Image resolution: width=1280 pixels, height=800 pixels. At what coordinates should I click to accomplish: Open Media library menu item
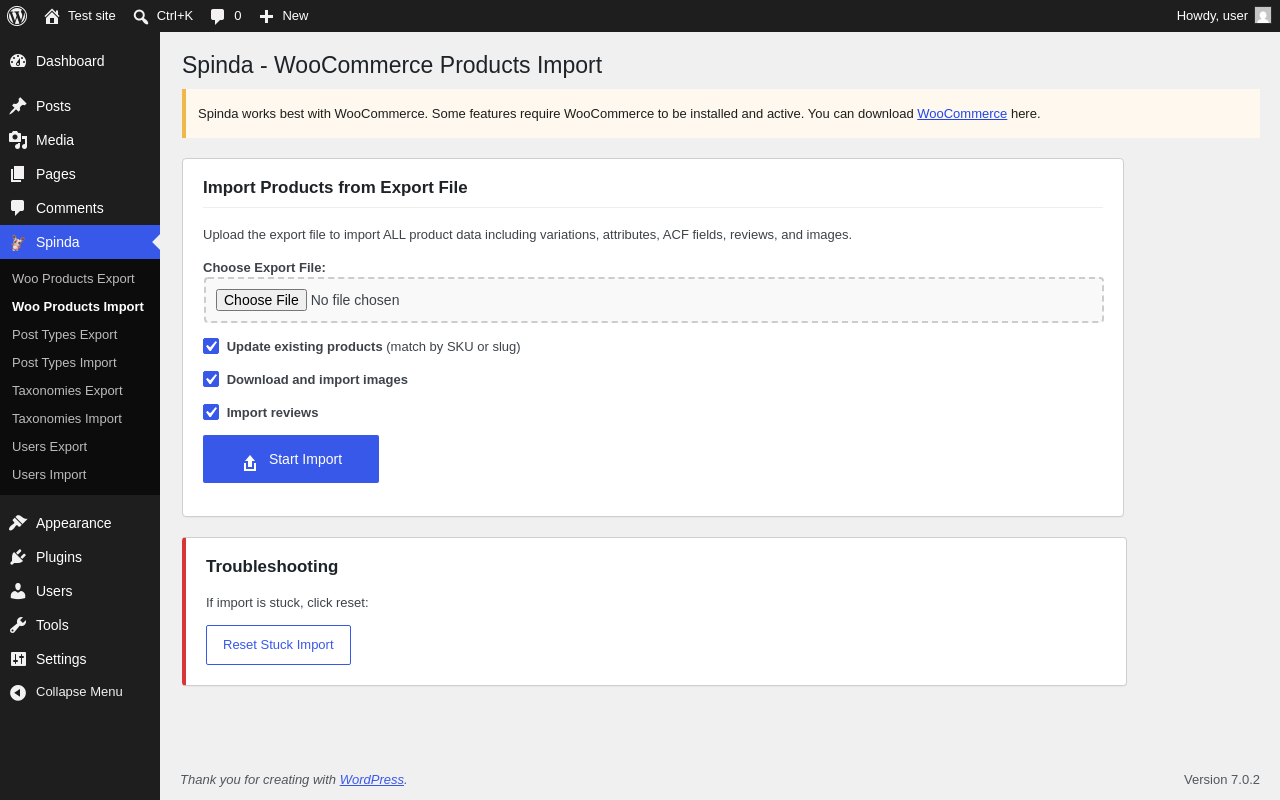pos(80,140)
